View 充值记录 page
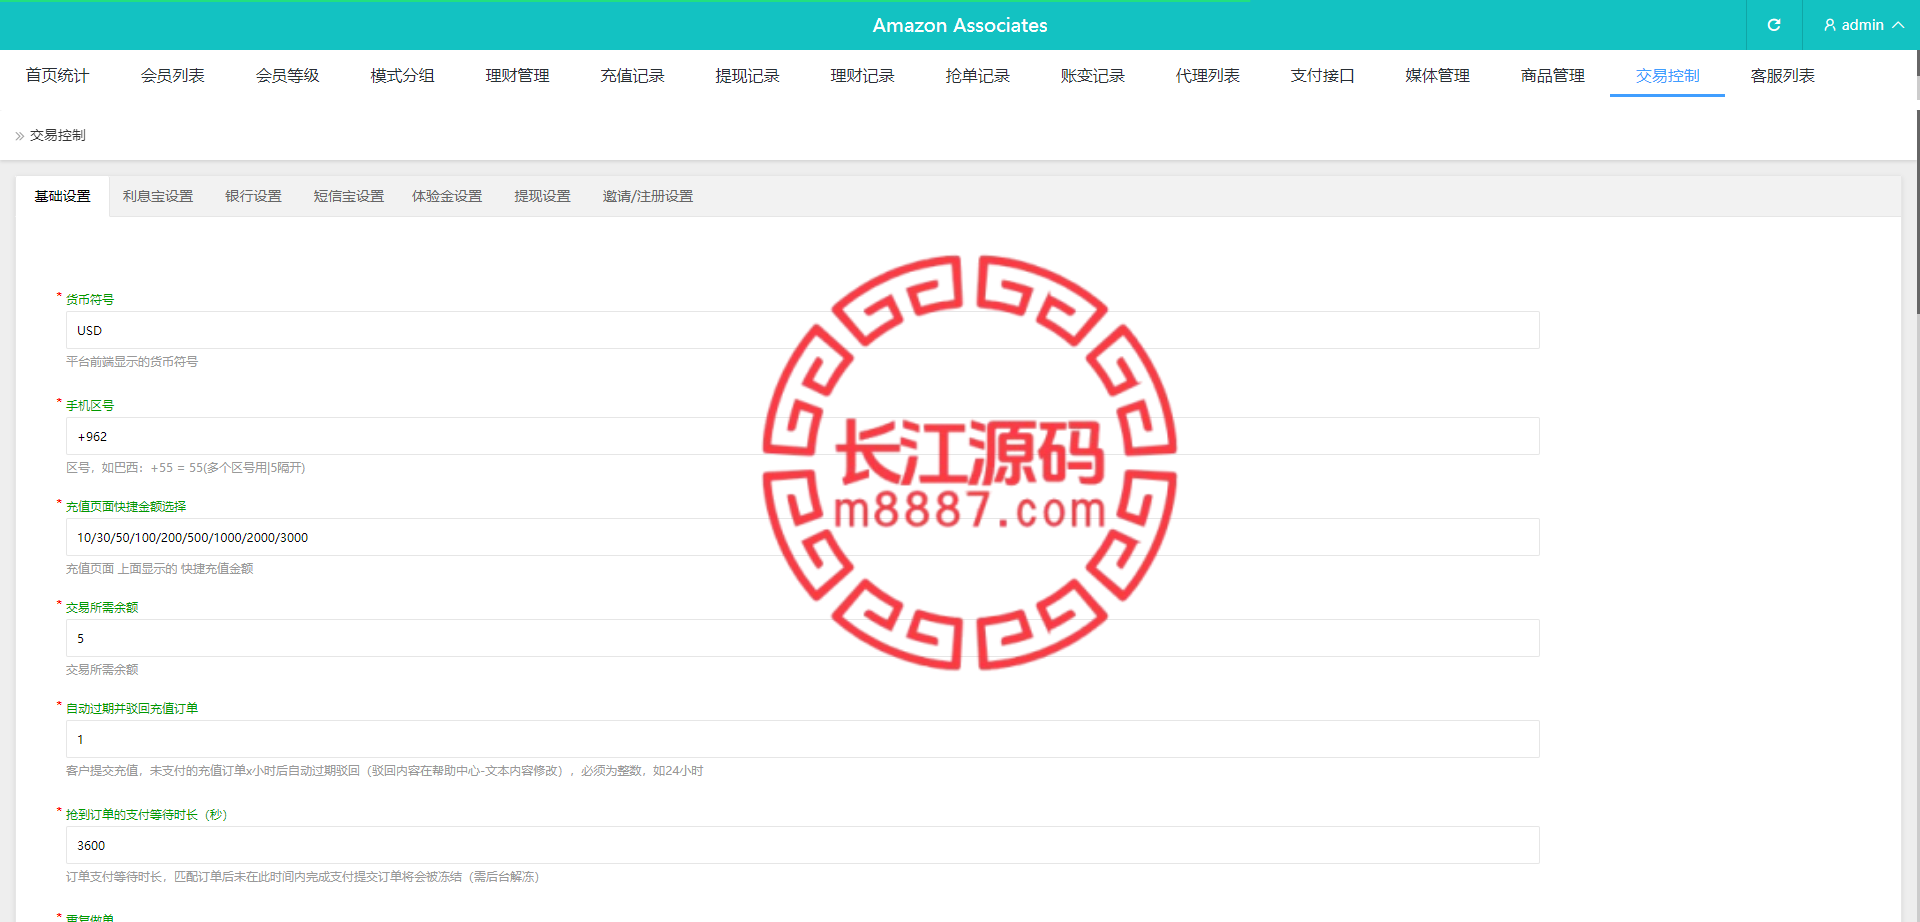 632,76
